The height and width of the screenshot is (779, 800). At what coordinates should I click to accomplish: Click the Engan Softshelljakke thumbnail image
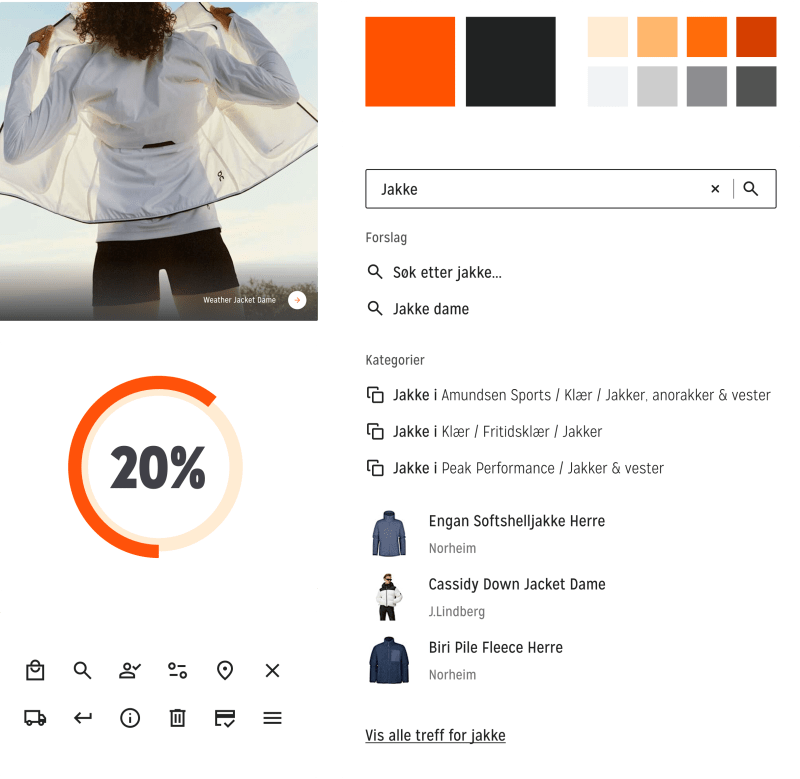coord(389,533)
